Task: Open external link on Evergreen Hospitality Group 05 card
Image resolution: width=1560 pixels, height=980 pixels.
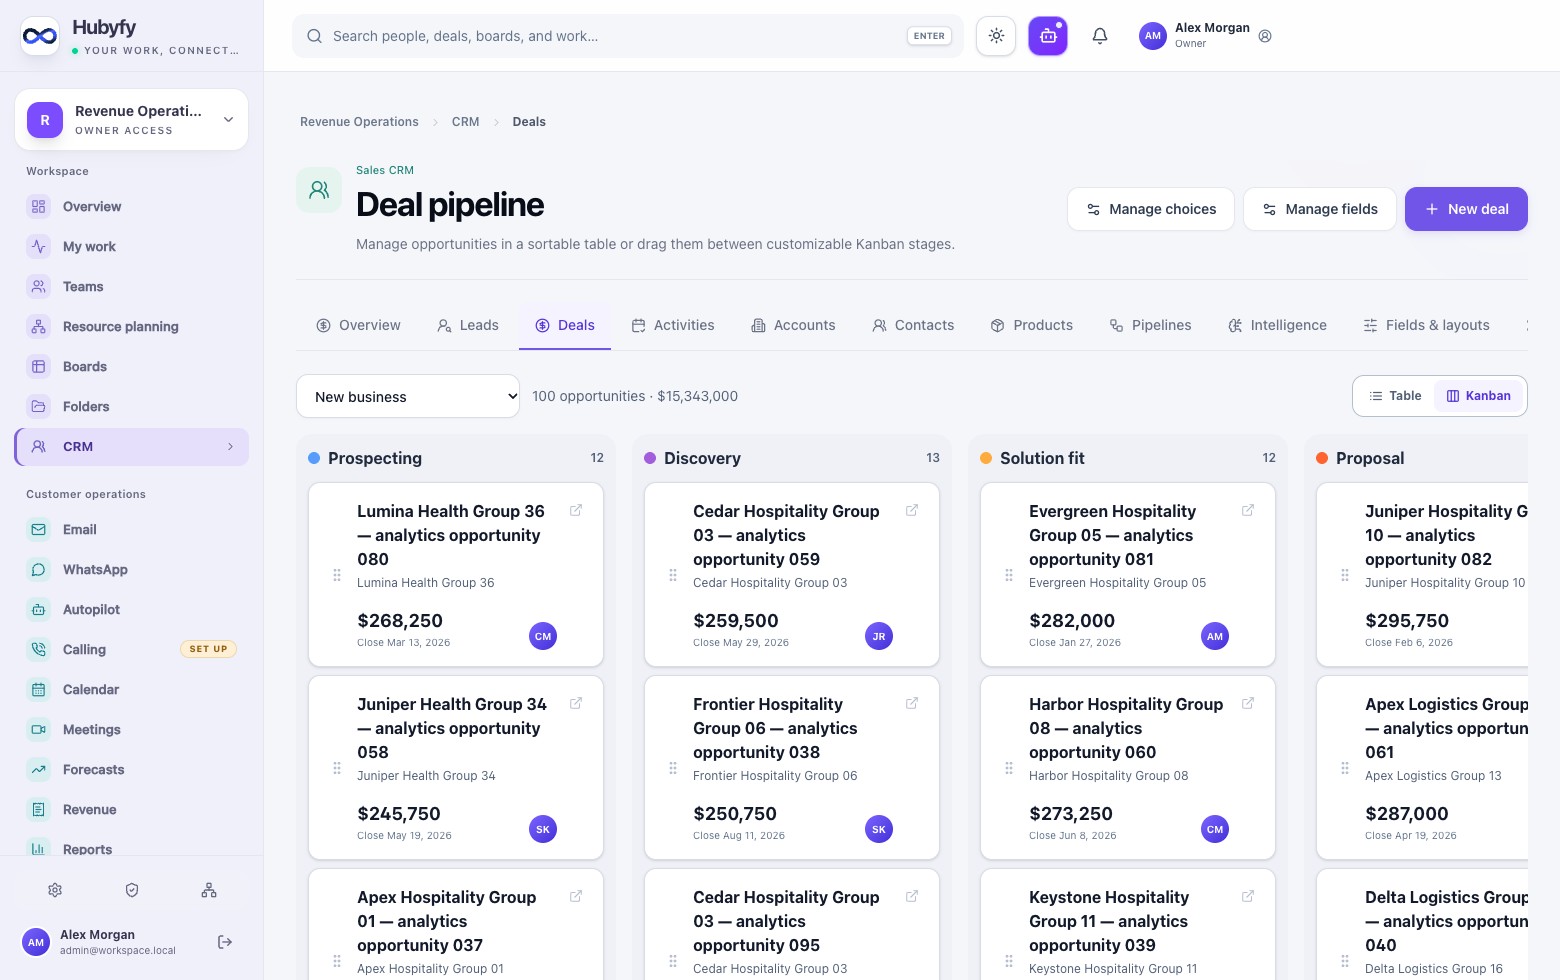Action: click(1248, 511)
